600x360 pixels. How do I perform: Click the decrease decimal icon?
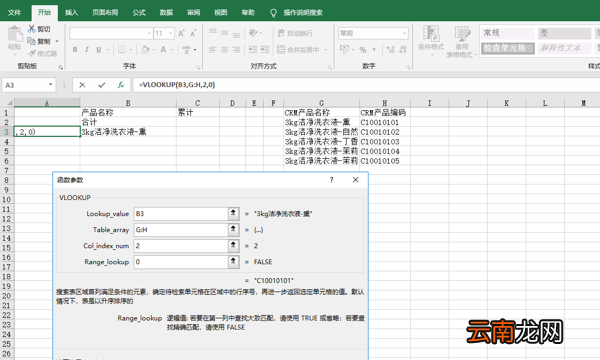pos(403,50)
